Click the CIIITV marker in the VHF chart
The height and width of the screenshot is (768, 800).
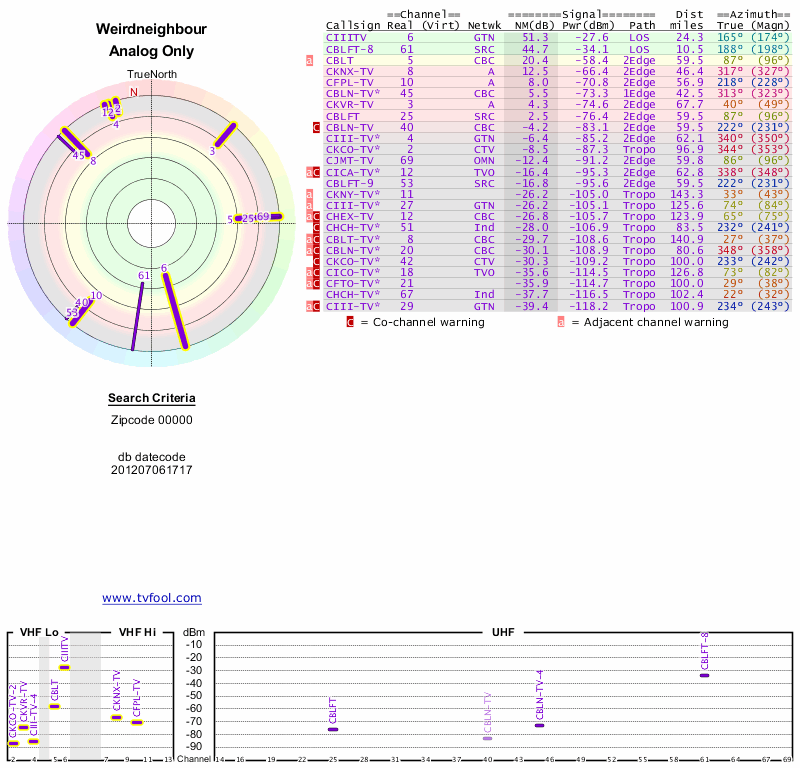pos(64,667)
